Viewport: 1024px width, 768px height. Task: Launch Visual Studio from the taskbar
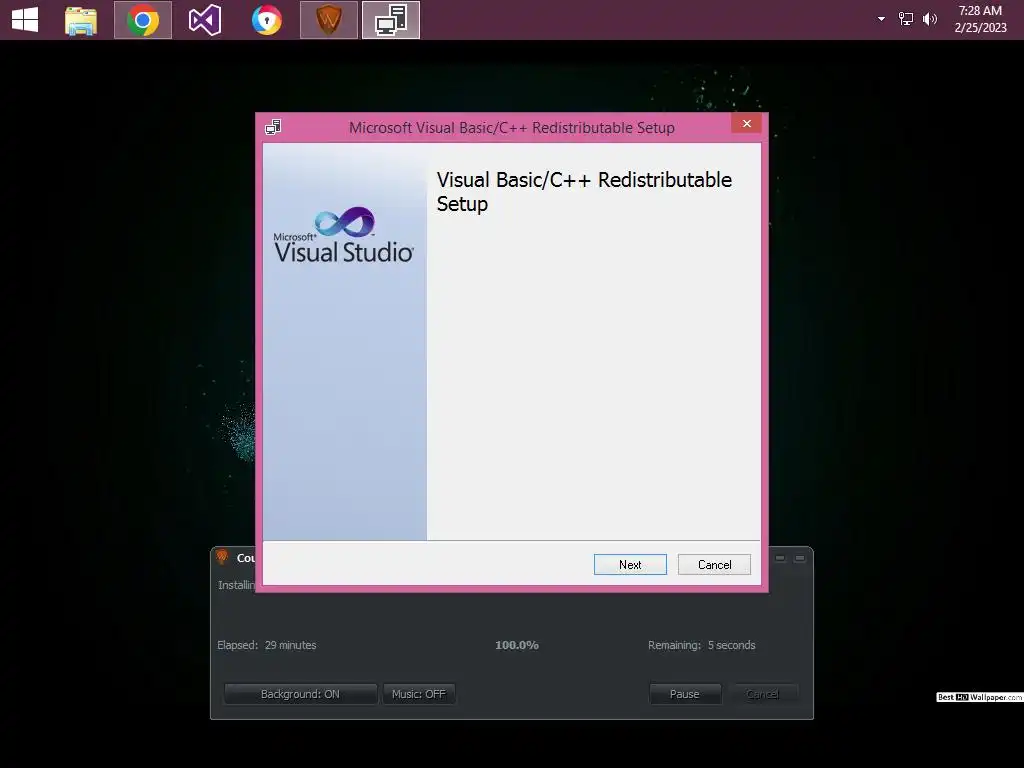tap(204, 20)
